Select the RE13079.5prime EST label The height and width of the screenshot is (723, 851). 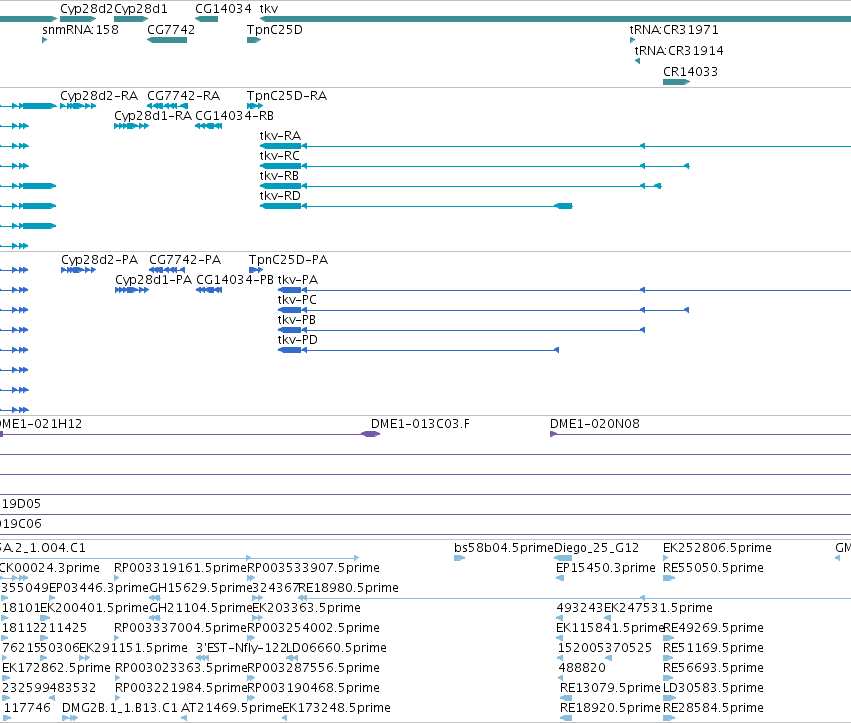tap(610, 688)
